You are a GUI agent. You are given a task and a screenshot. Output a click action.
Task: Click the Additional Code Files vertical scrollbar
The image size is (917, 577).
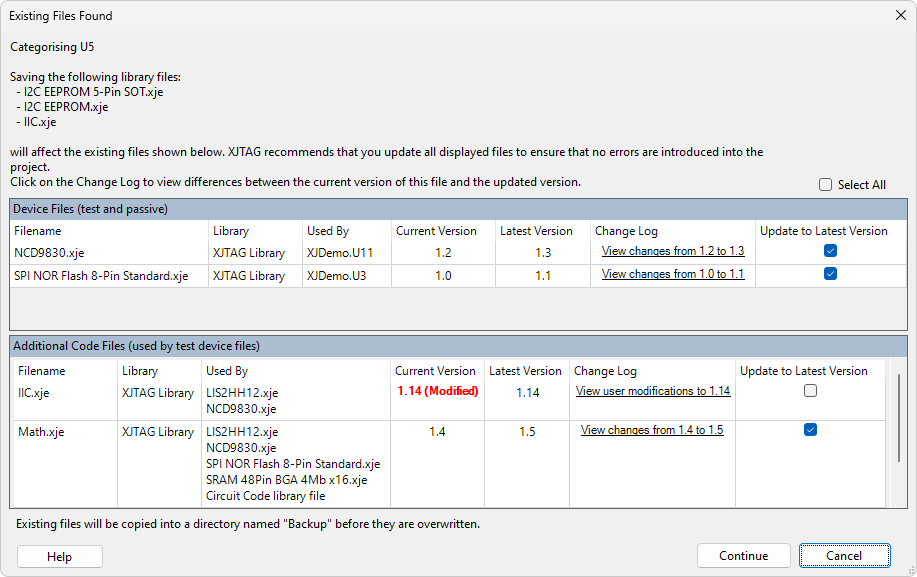pos(898,420)
